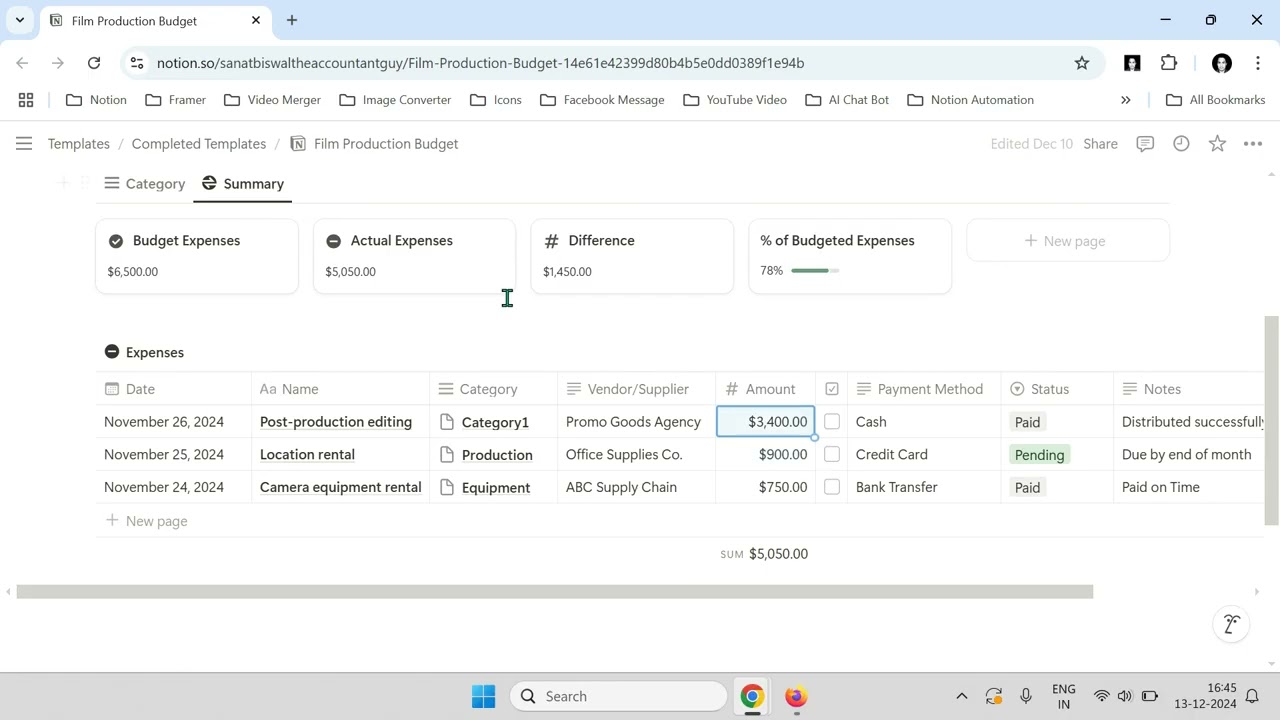
Task: Add New page card in summary gallery
Action: coord(1068,241)
